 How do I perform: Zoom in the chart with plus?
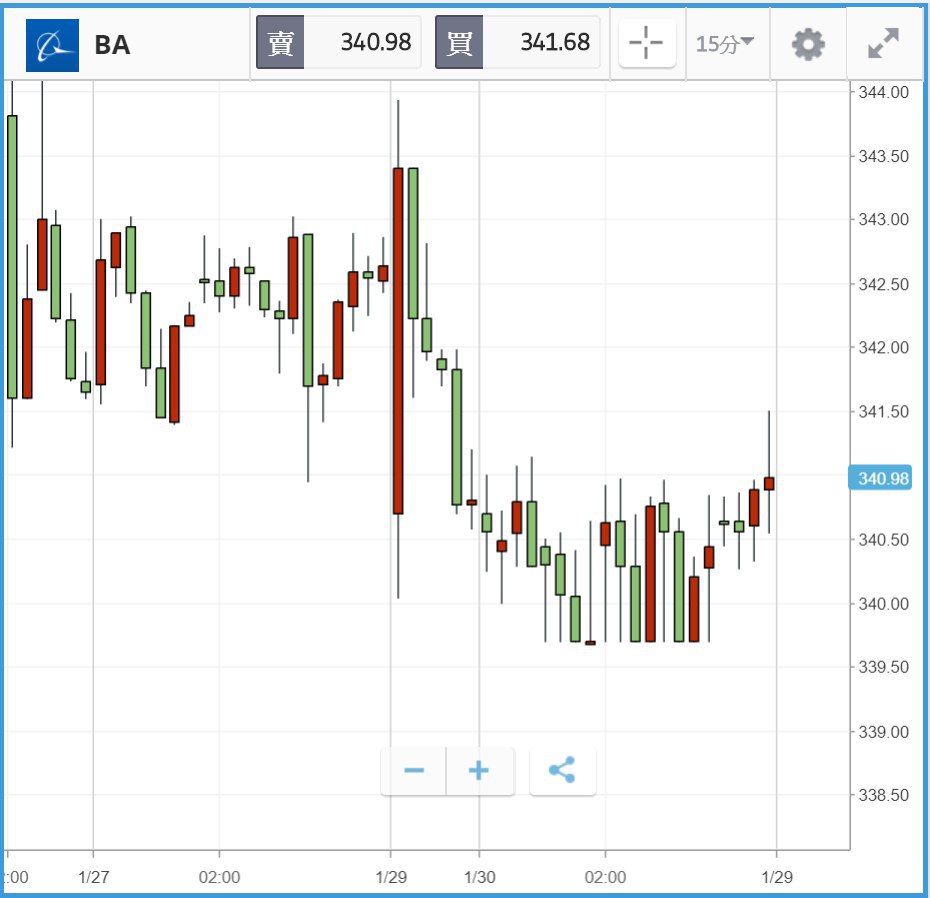(x=479, y=771)
